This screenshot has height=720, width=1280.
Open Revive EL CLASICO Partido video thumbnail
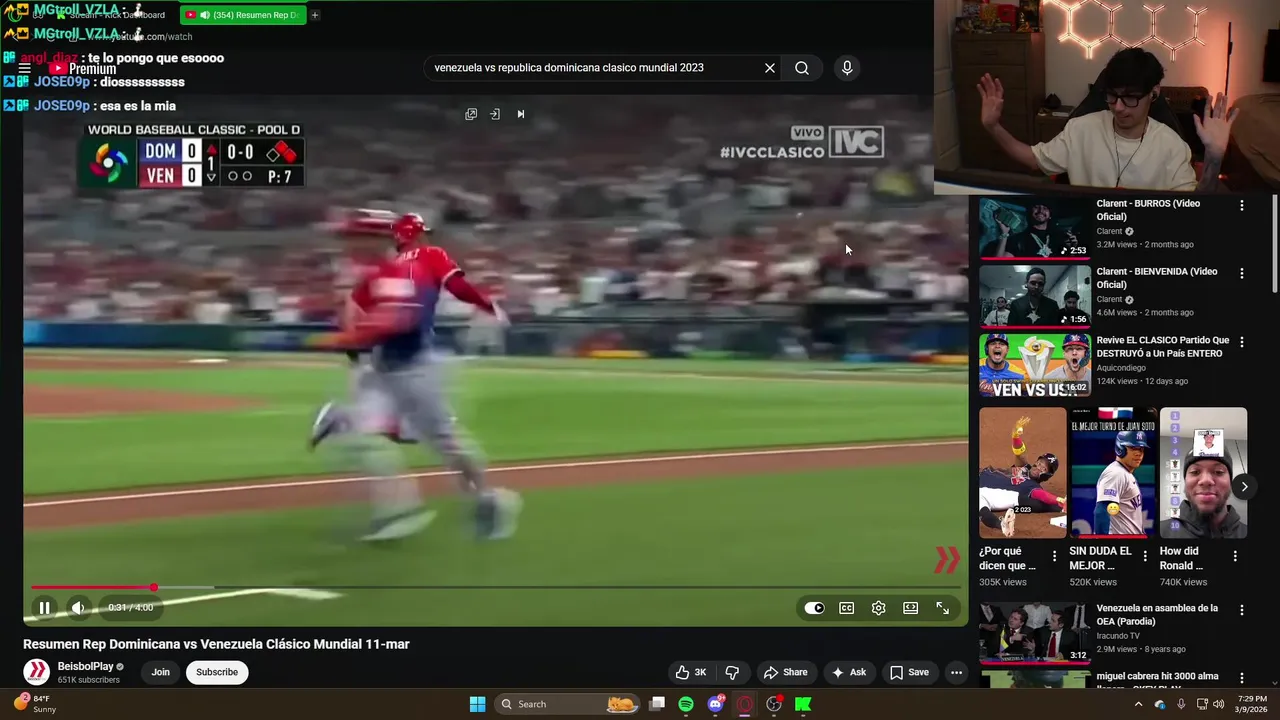[x=1035, y=365]
